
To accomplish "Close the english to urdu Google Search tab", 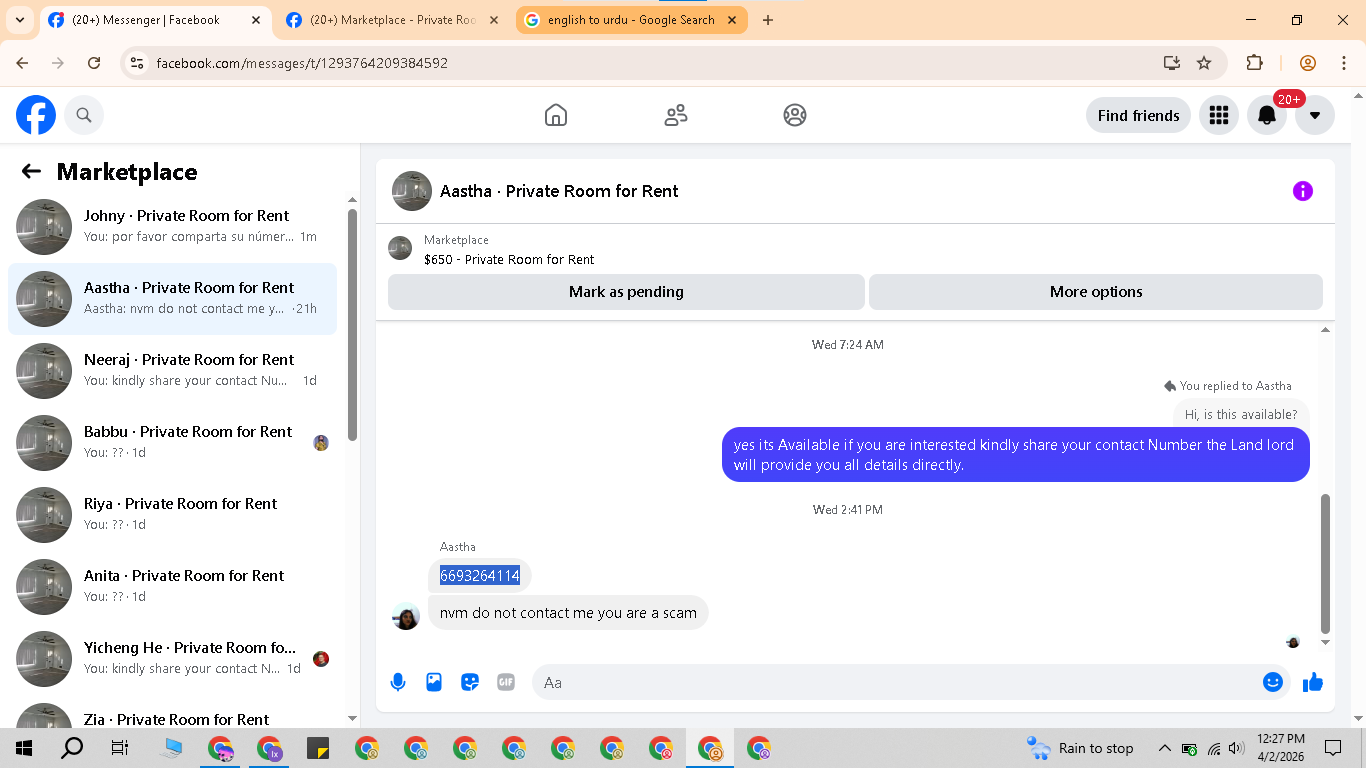I will tap(732, 20).
